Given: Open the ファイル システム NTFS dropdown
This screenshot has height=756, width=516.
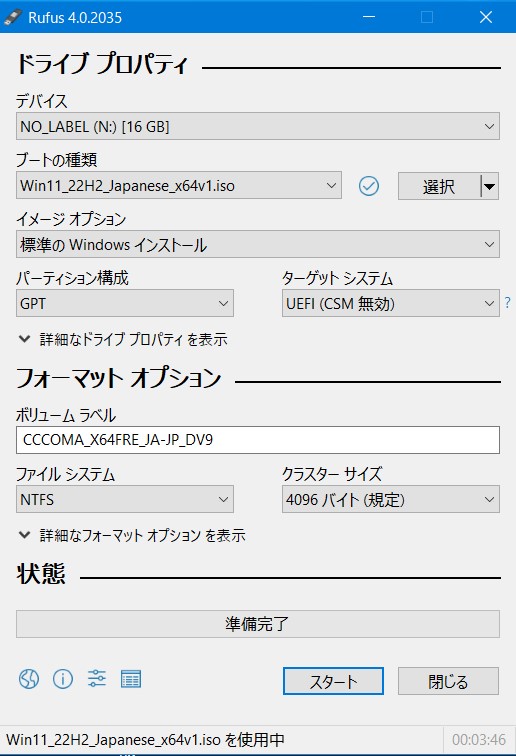Looking at the screenshot, I should click(125, 499).
